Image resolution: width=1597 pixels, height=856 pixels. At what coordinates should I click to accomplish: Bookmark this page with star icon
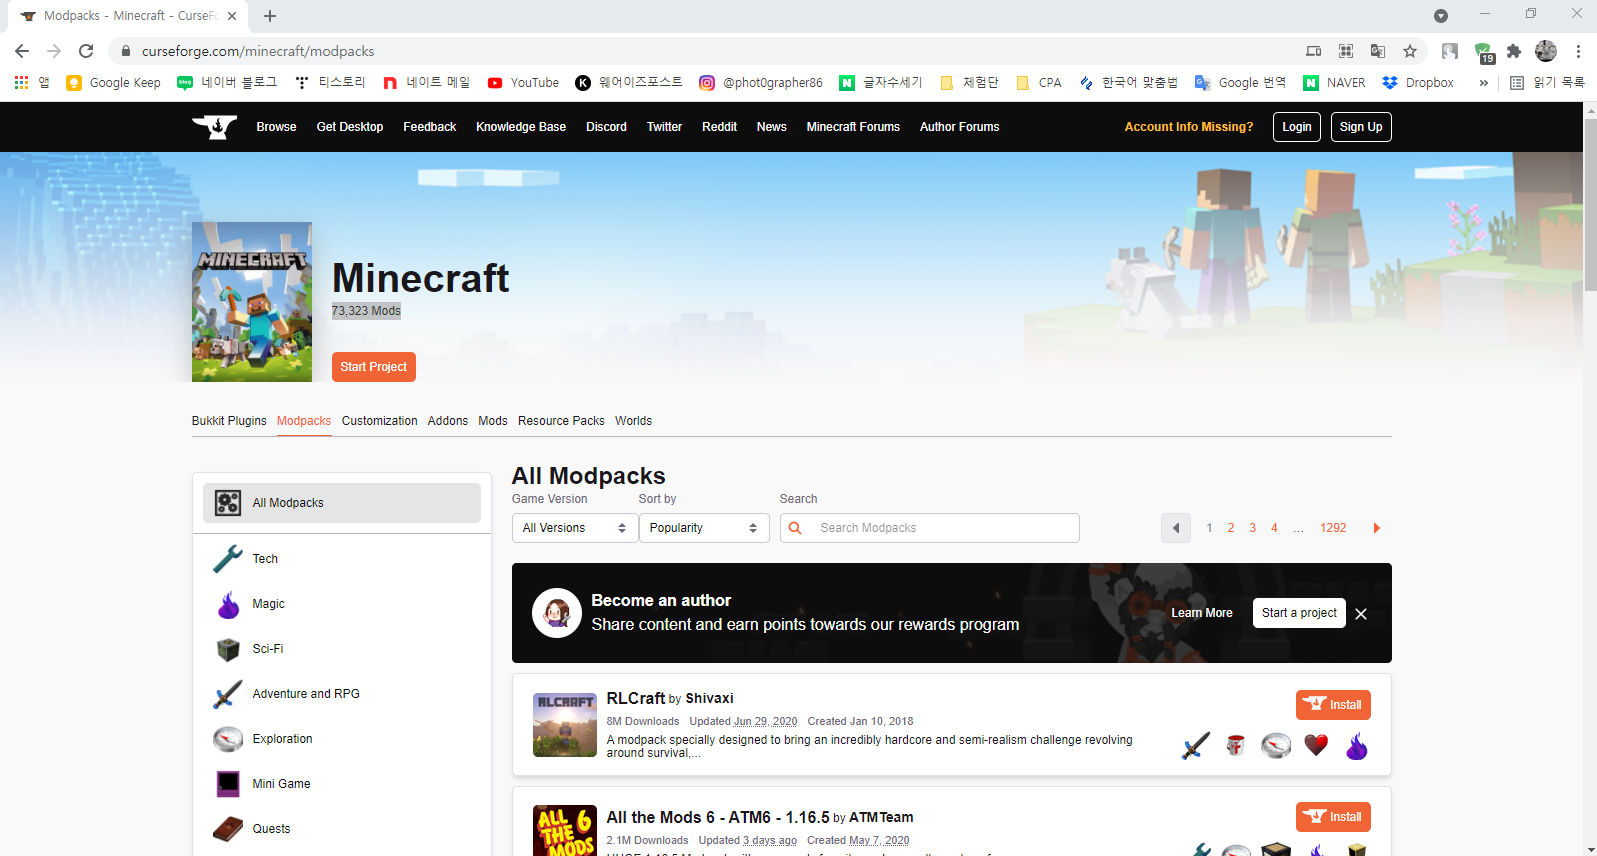(x=1410, y=51)
